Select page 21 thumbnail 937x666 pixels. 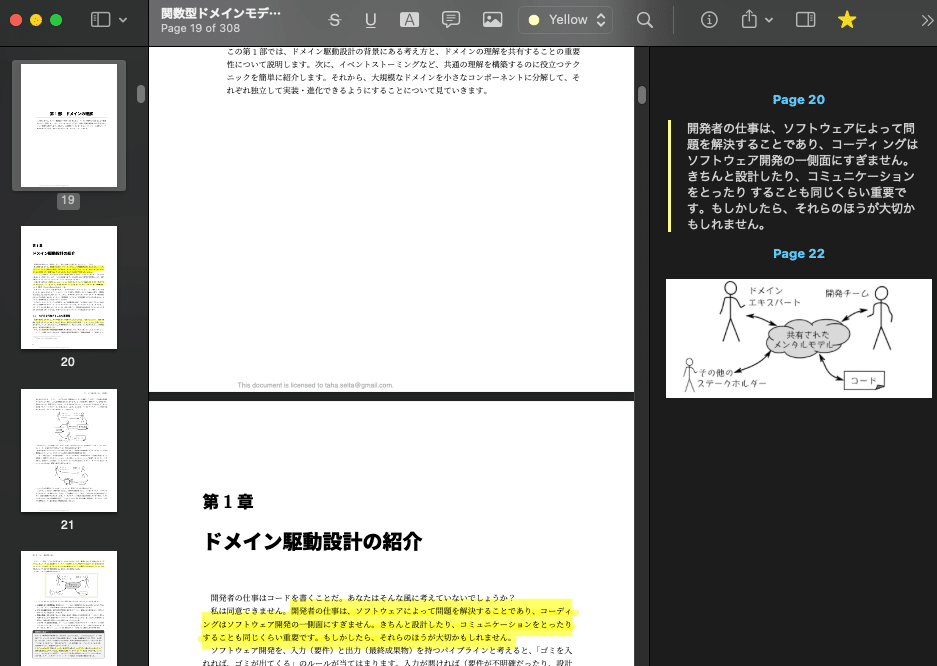pyautogui.click(x=69, y=450)
